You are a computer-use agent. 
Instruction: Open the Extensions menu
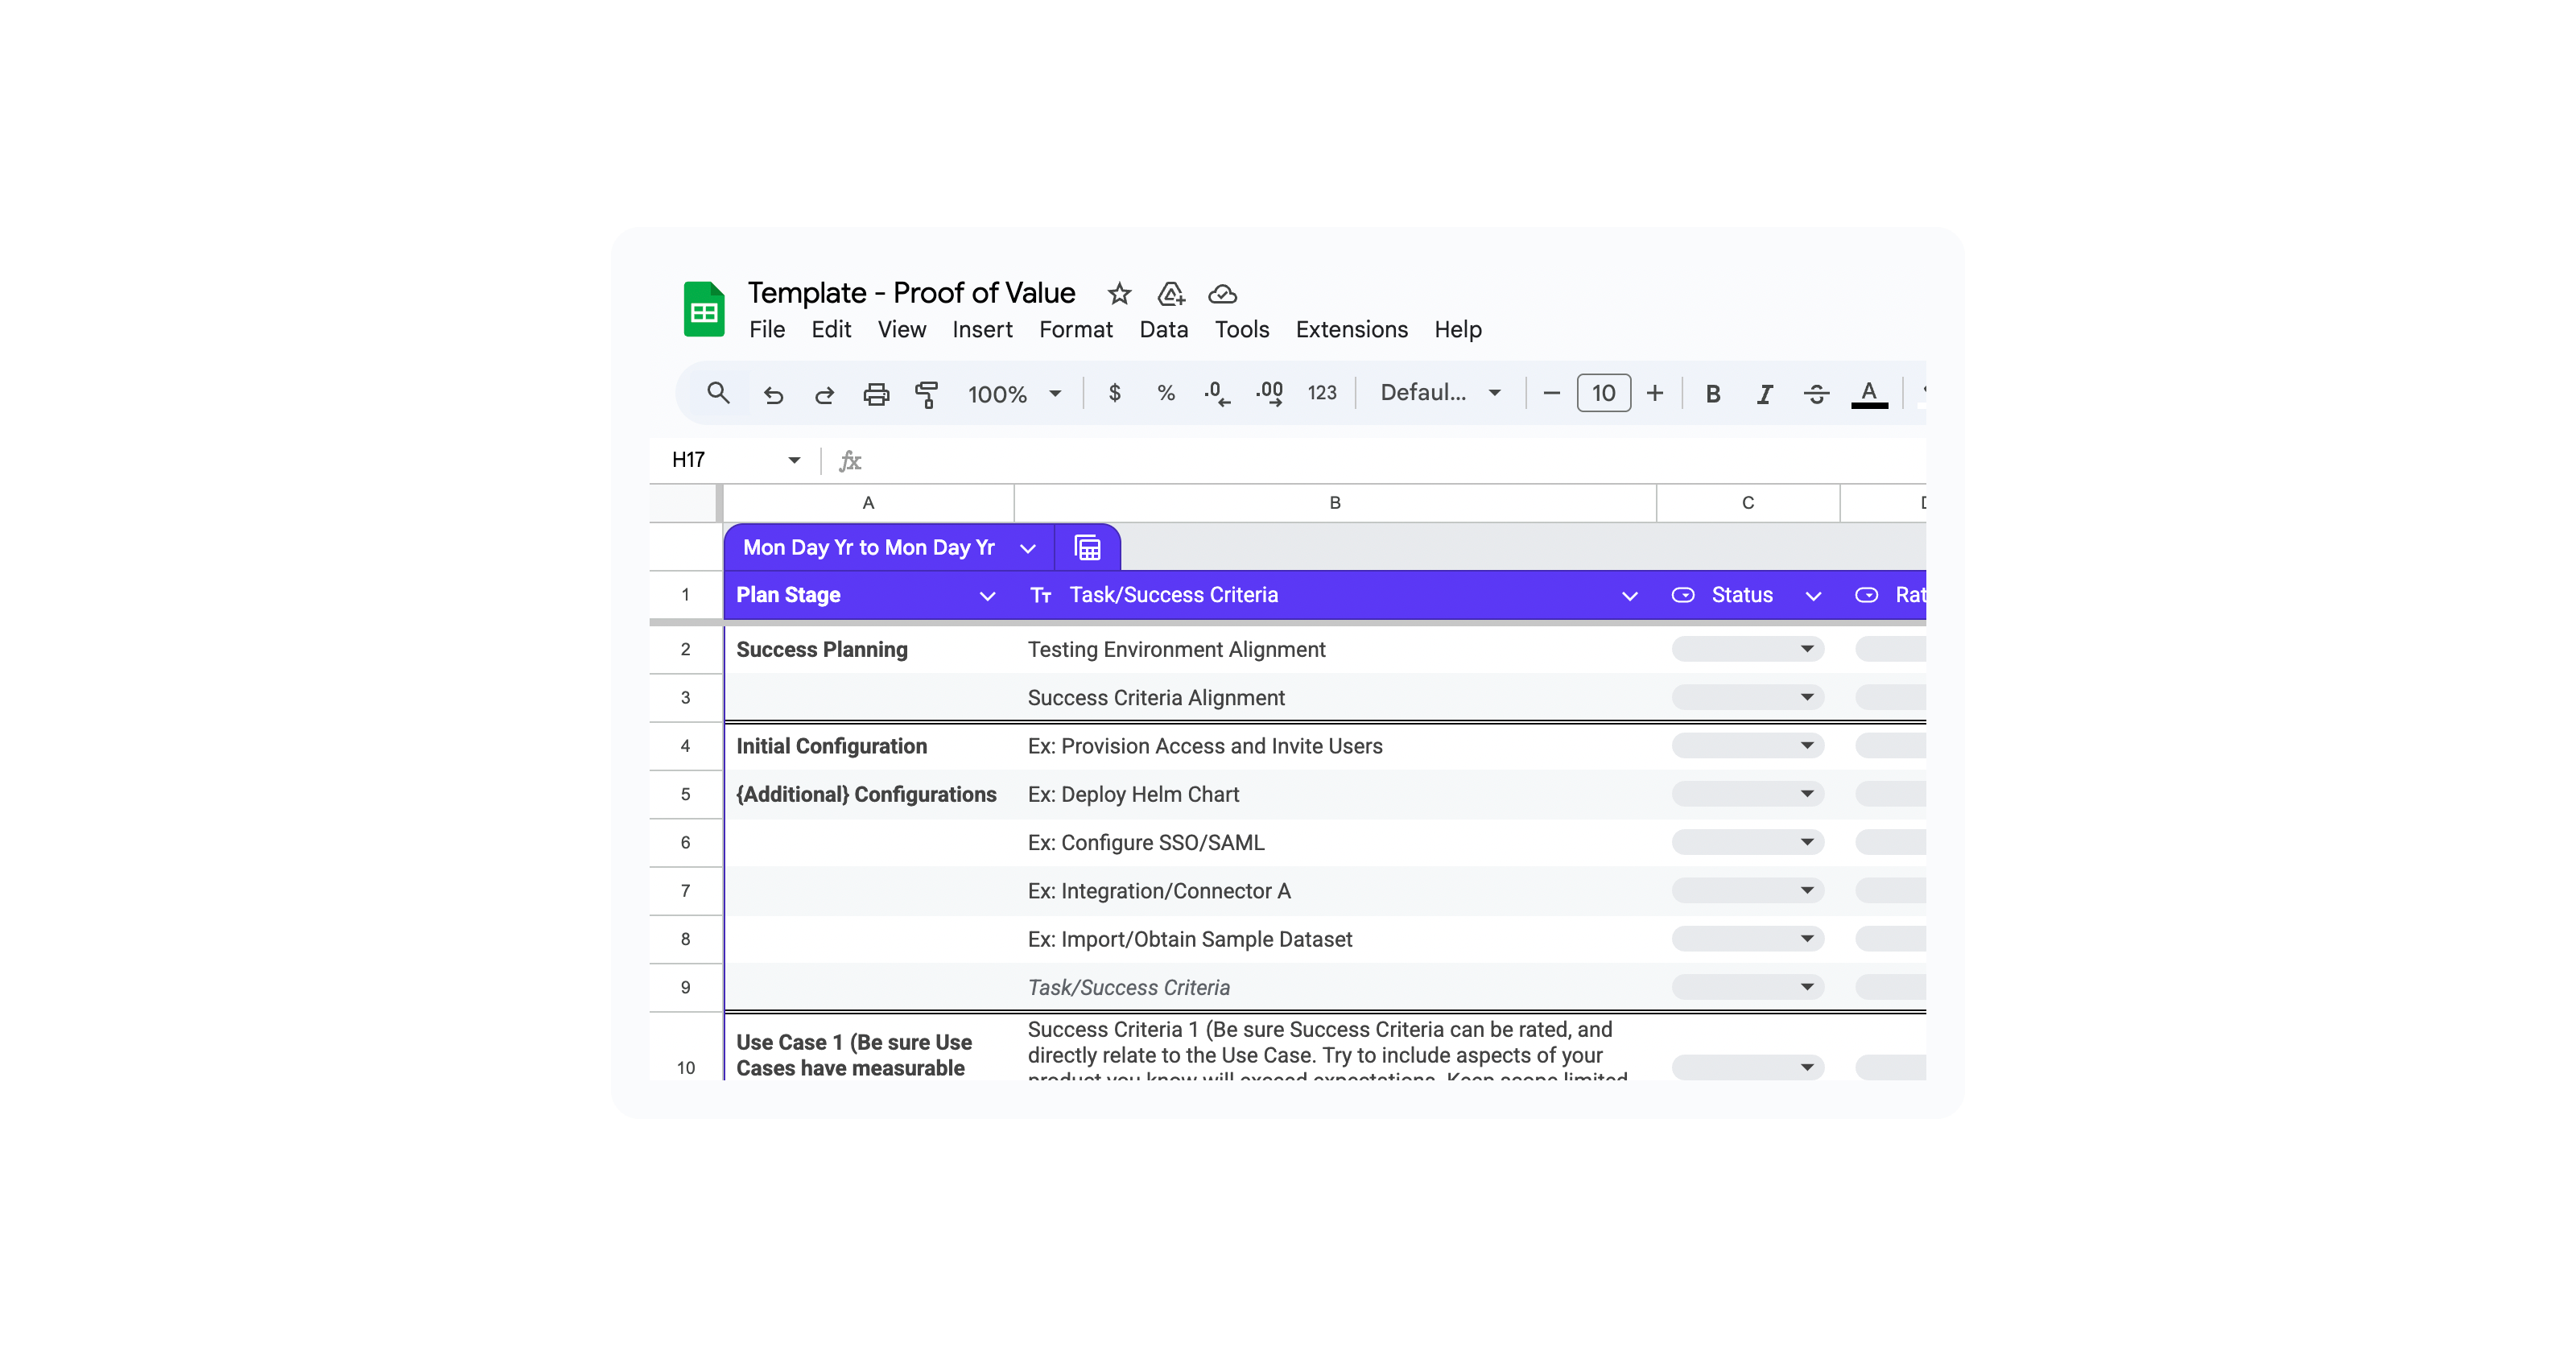1351,330
